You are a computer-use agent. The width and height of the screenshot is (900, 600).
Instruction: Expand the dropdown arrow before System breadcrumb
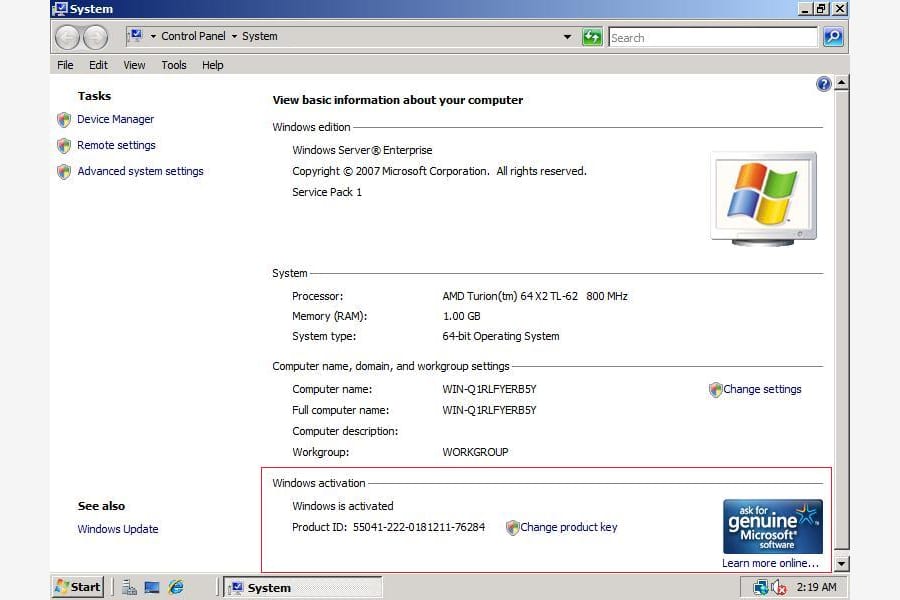pos(234,36)
